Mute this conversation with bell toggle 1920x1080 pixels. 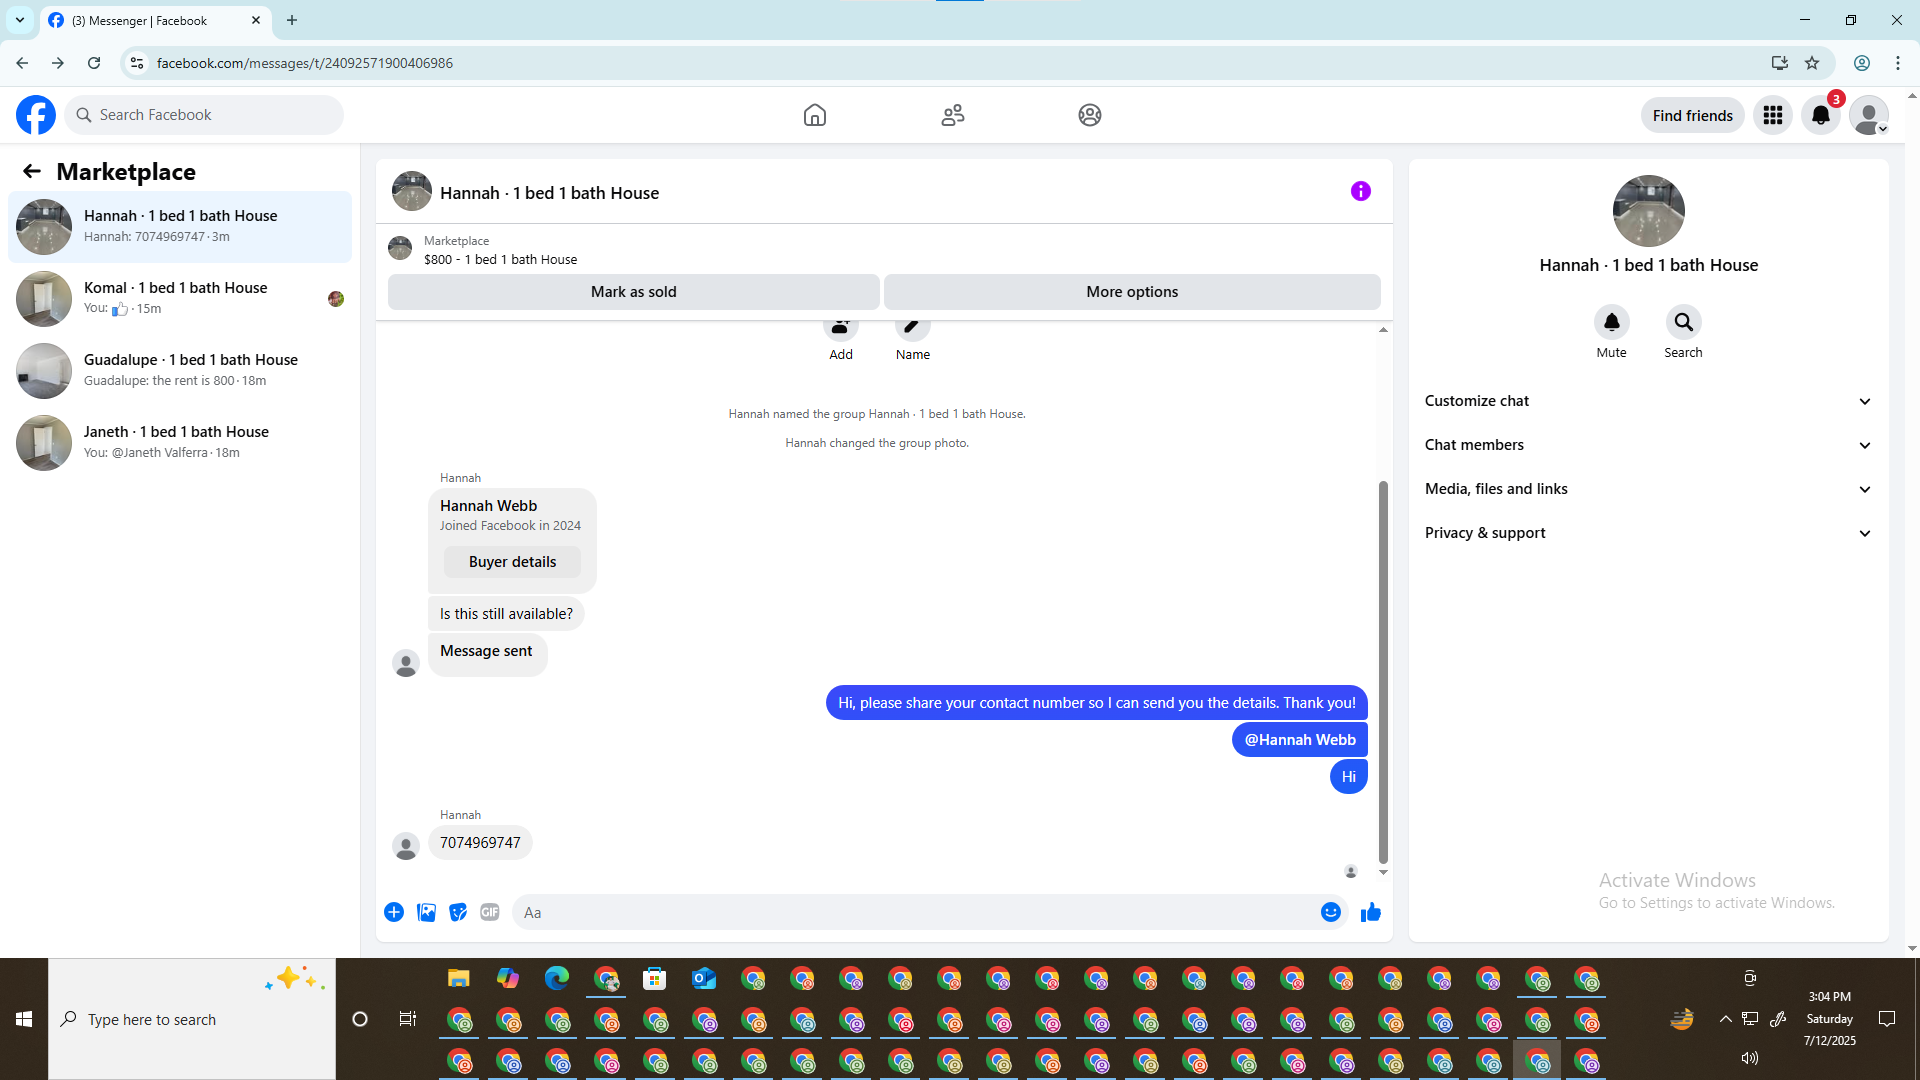(1611, 323)
